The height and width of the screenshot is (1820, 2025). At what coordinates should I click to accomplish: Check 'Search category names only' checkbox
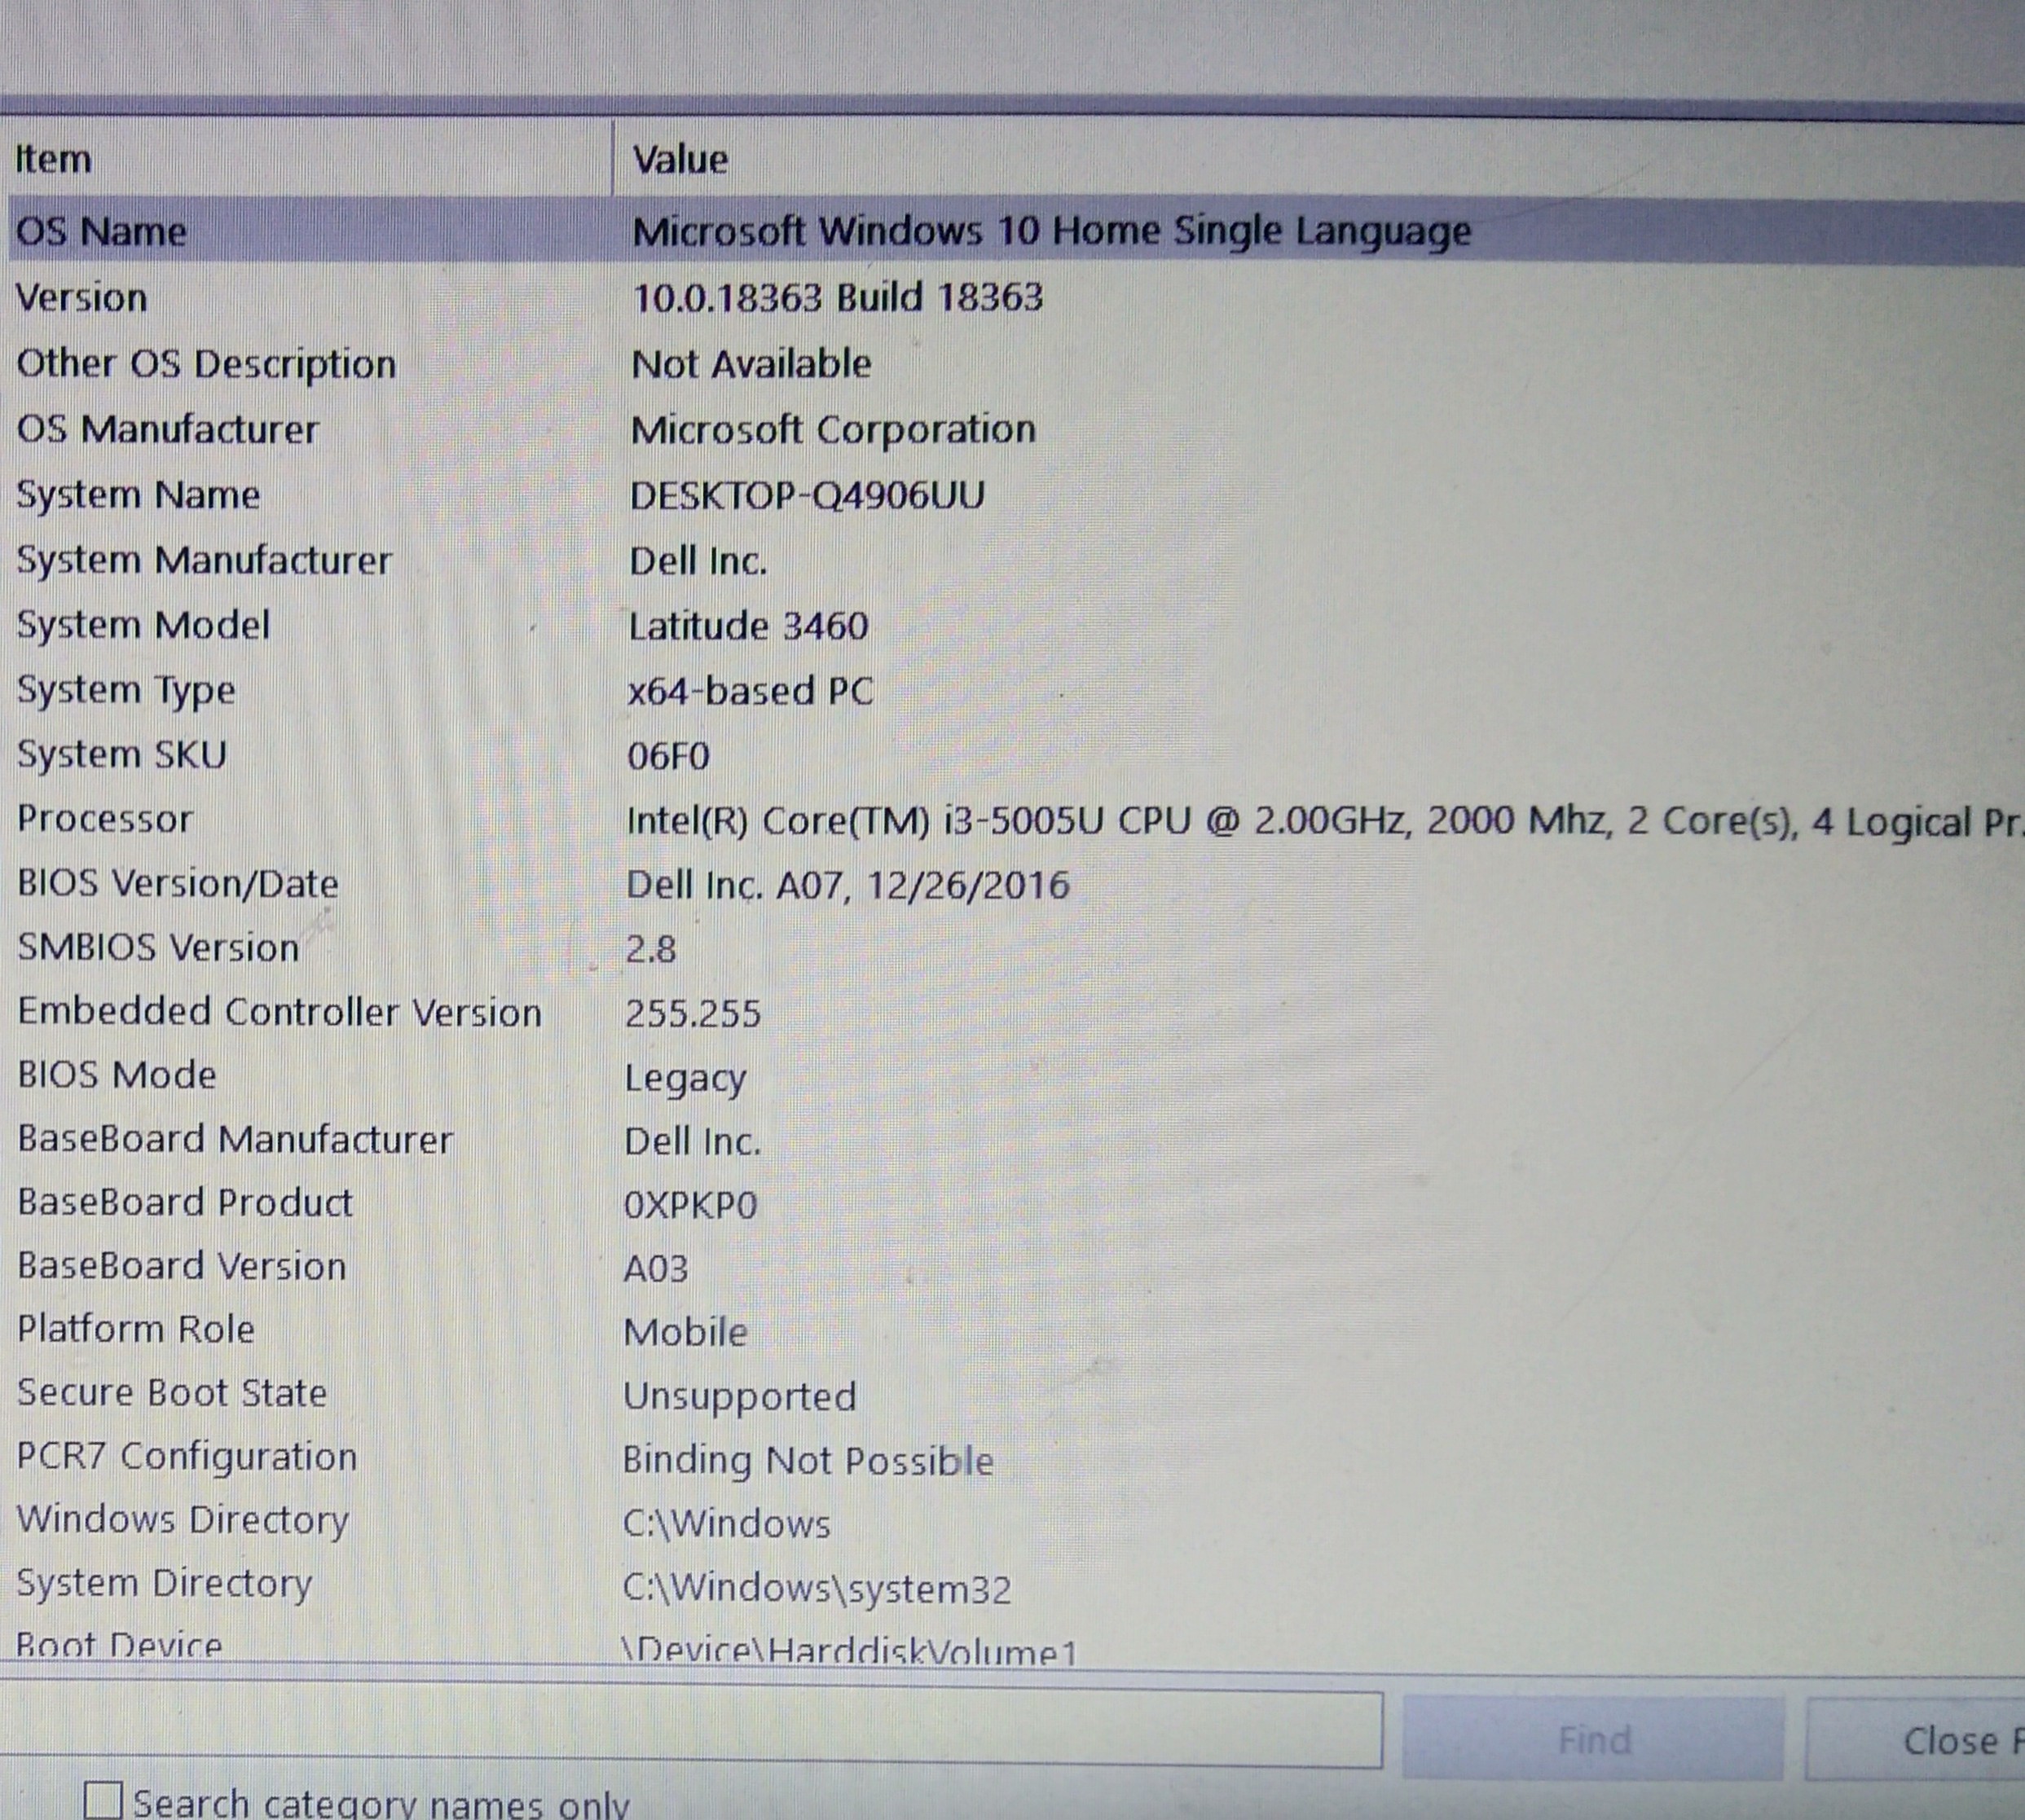click(103, 1802)
